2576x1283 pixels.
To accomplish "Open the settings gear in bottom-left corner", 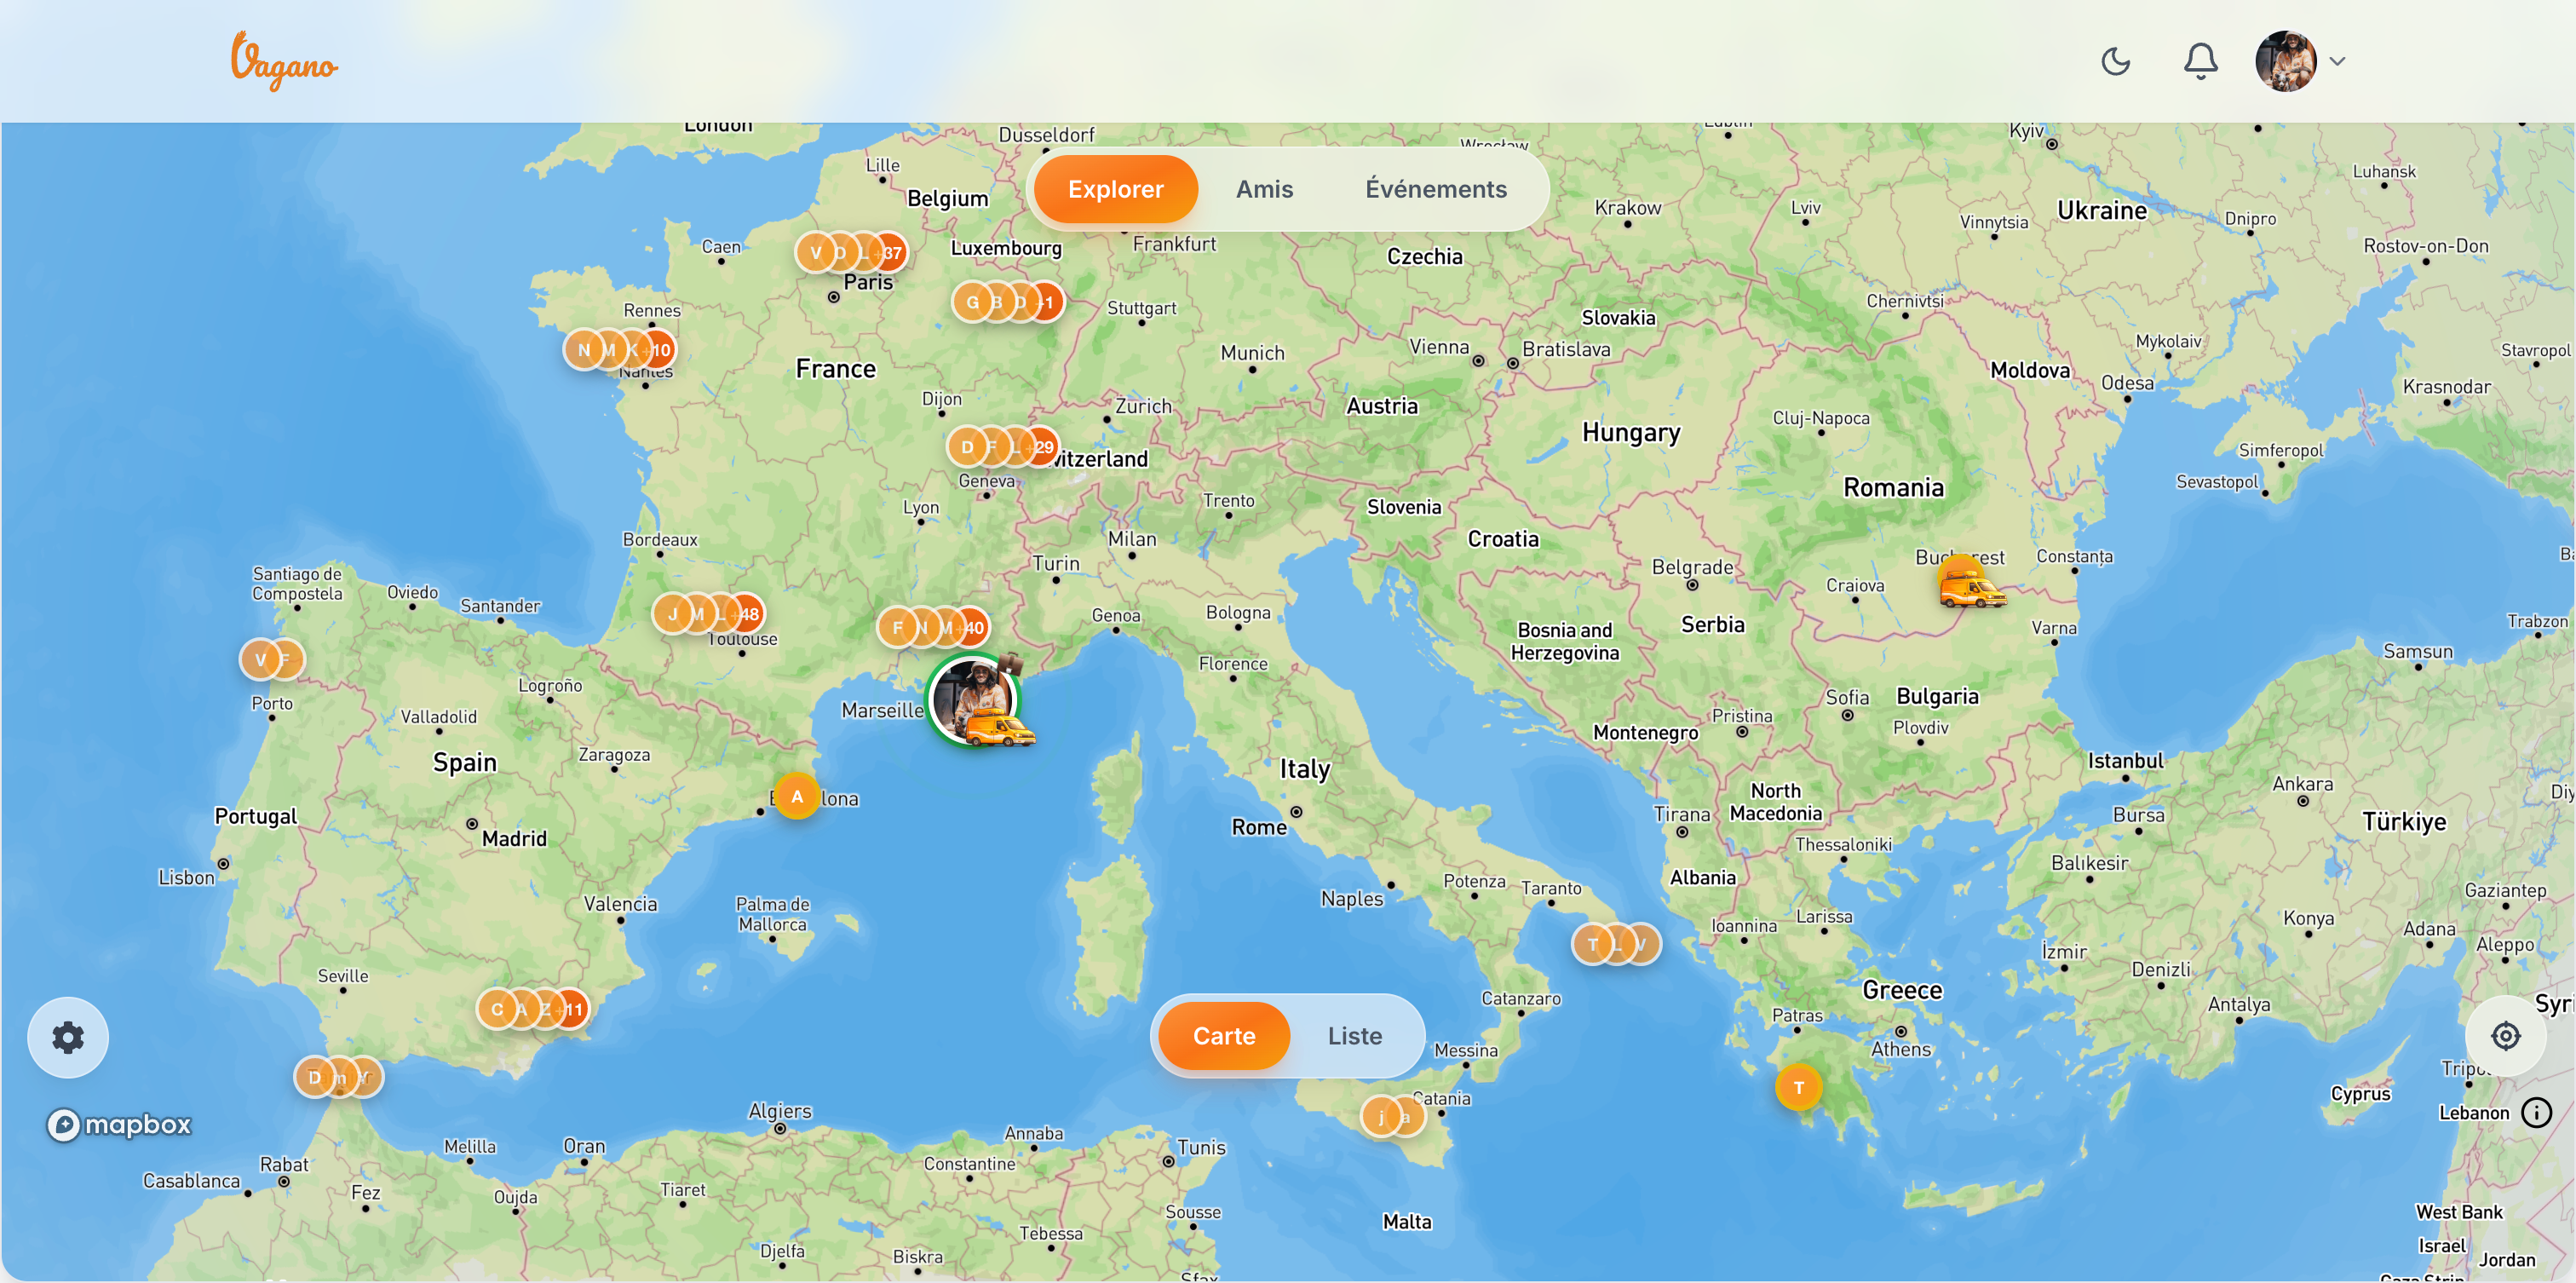I will click(67, 1038).
